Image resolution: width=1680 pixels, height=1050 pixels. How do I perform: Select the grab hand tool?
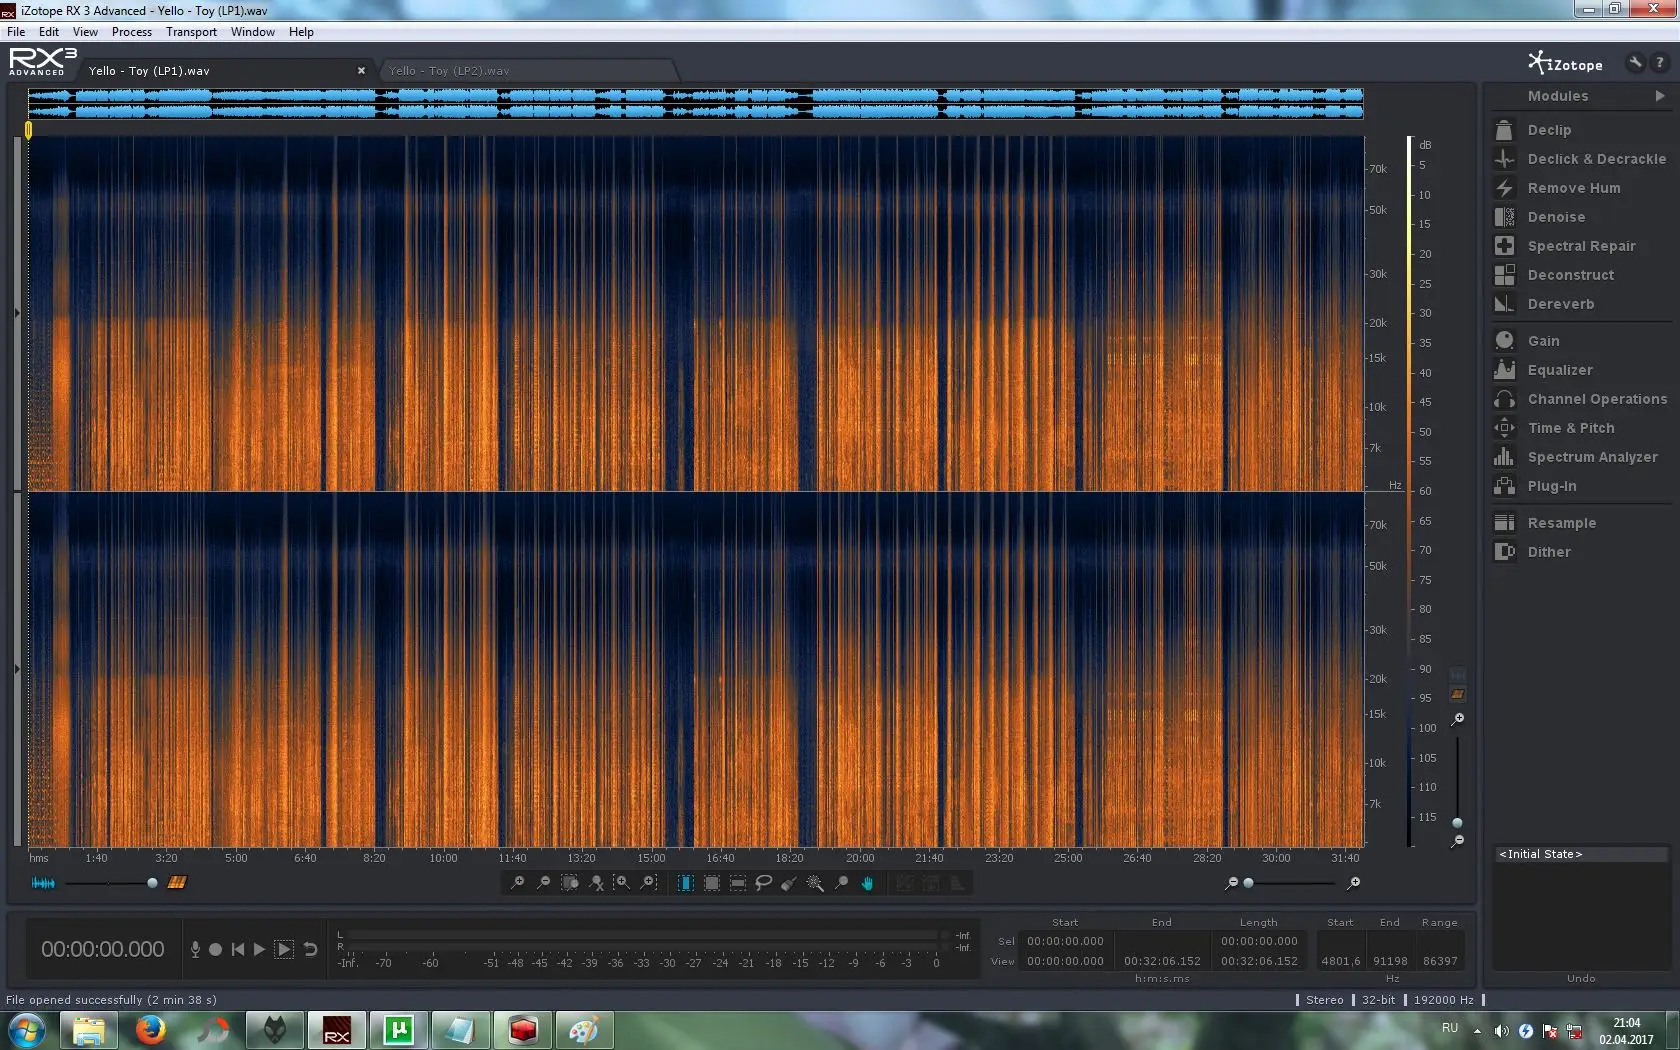point(867,883)
